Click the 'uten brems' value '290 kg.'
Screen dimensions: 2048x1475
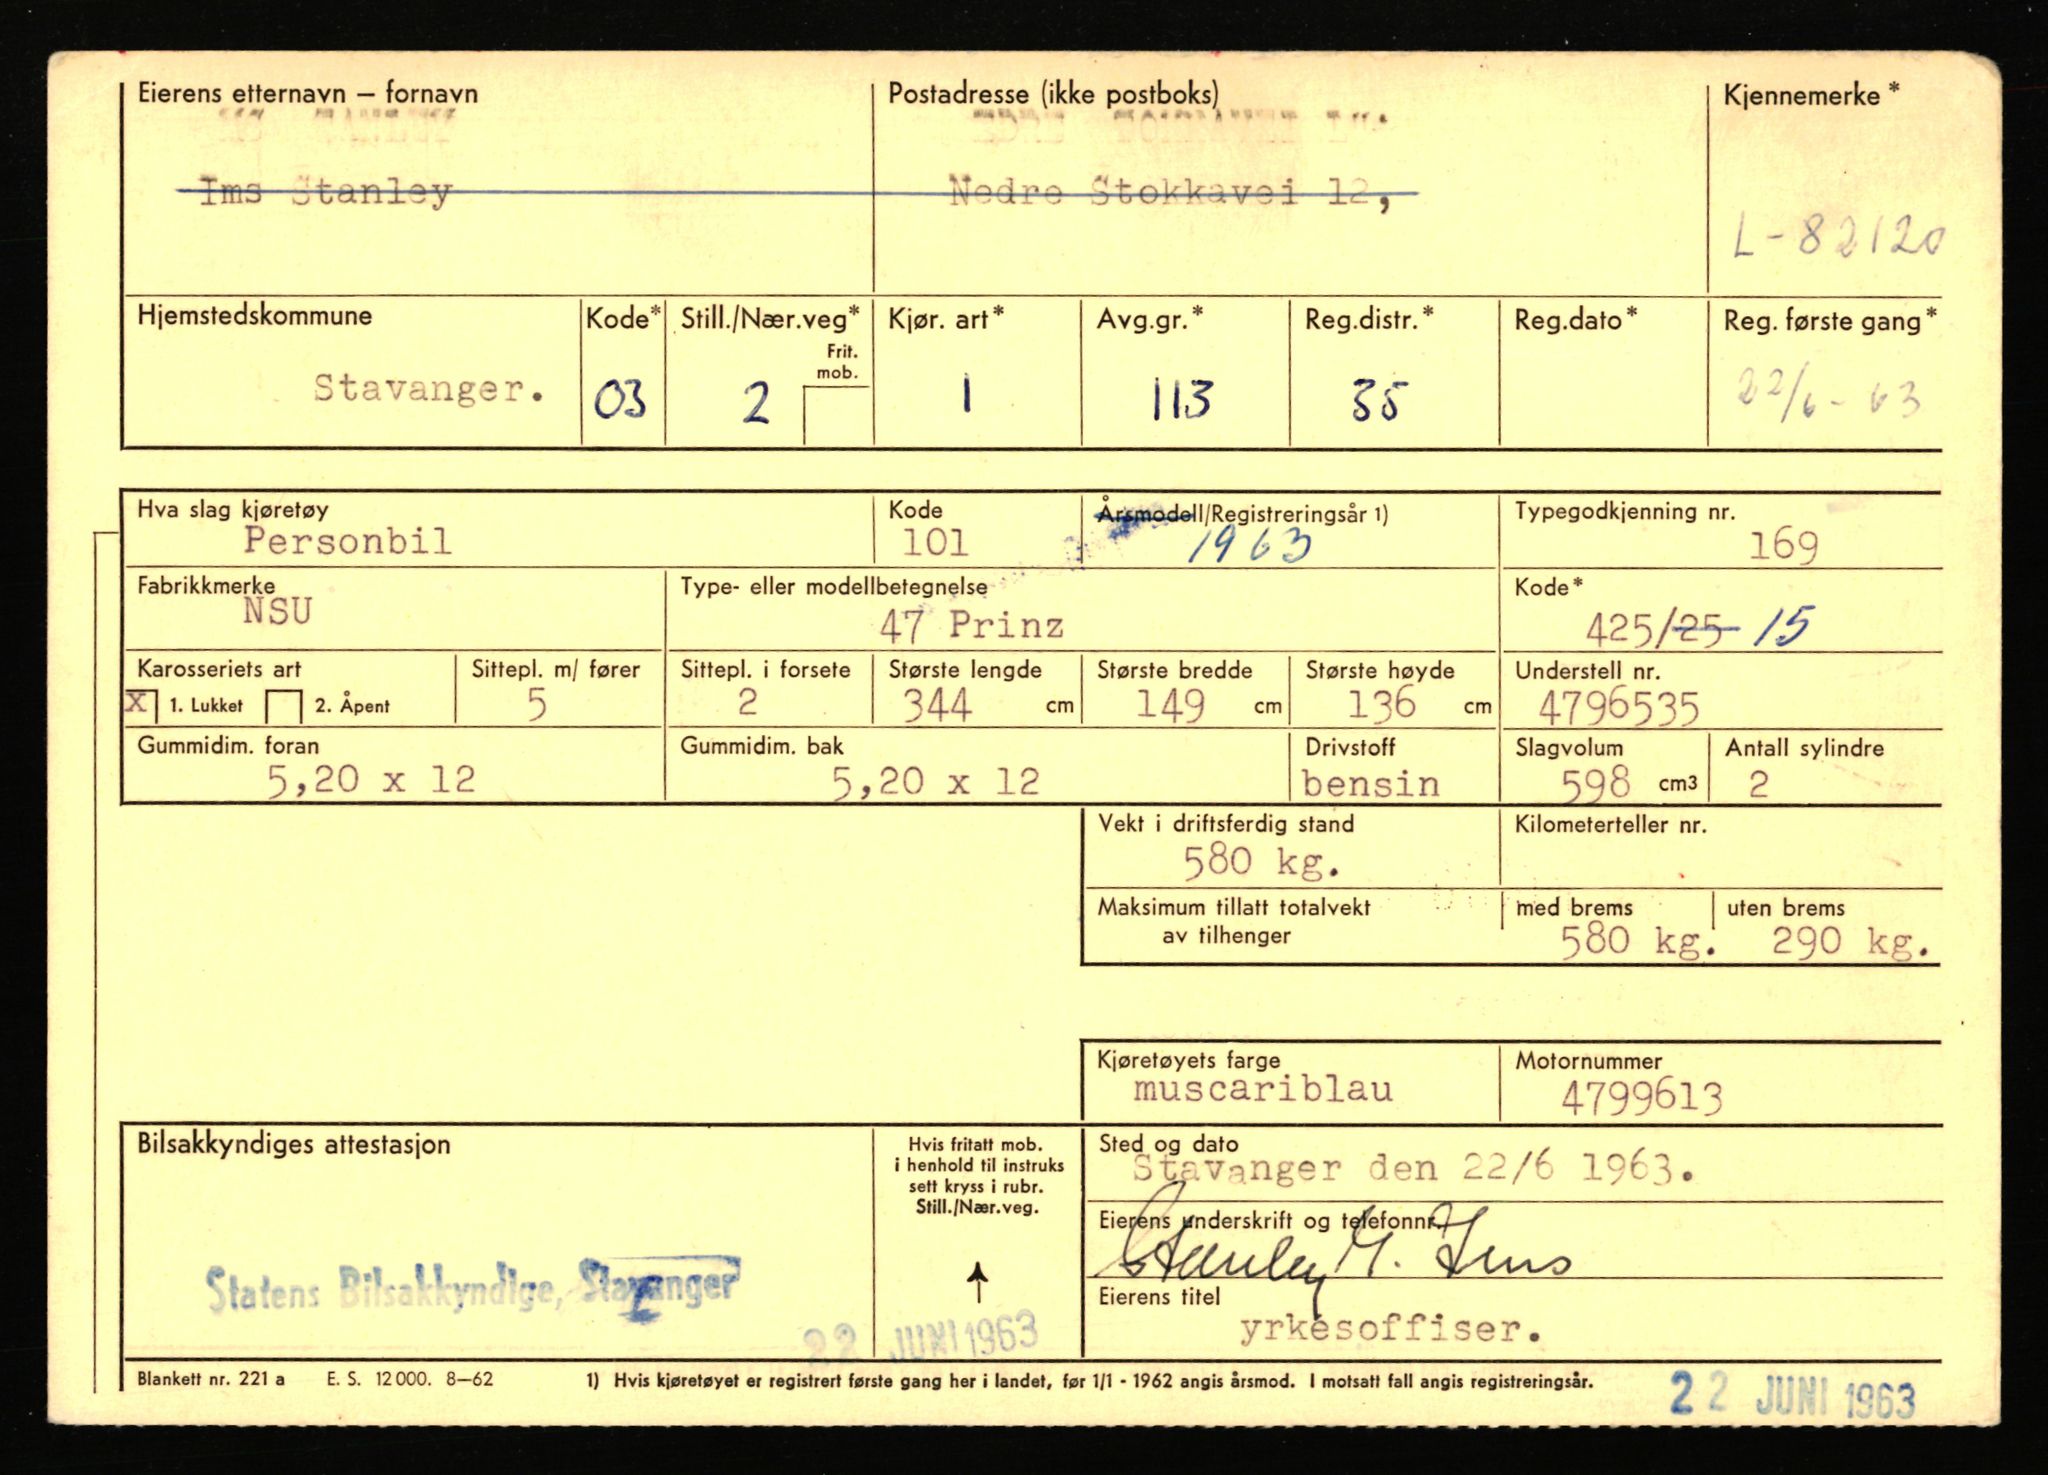[1850, 942]
